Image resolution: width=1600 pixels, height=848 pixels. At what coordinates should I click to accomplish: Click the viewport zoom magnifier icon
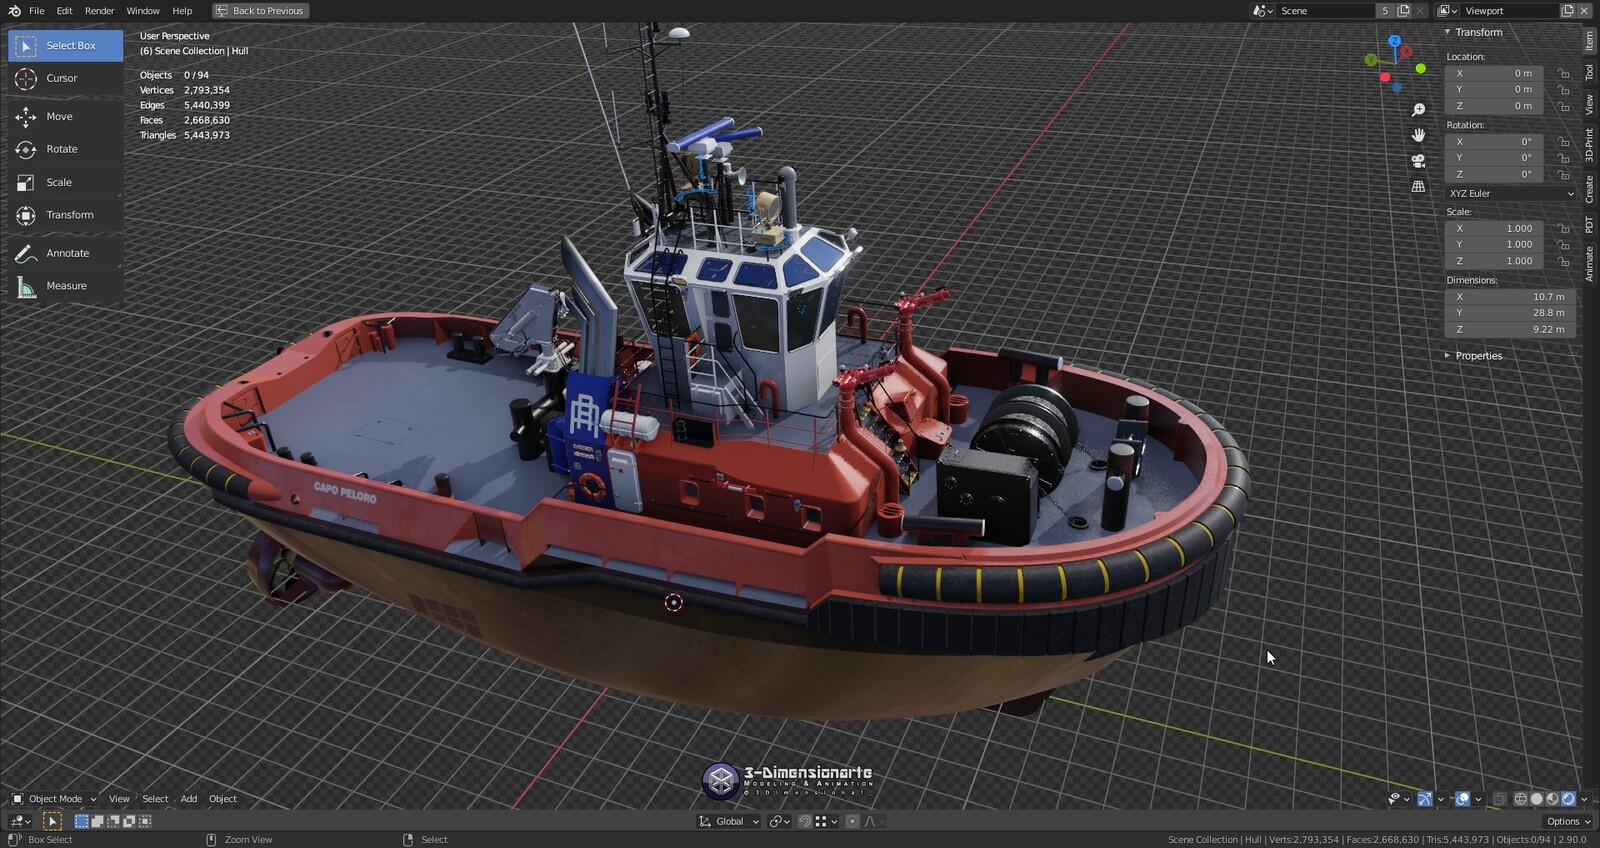pyautogui.click(x=1418, y=110)
